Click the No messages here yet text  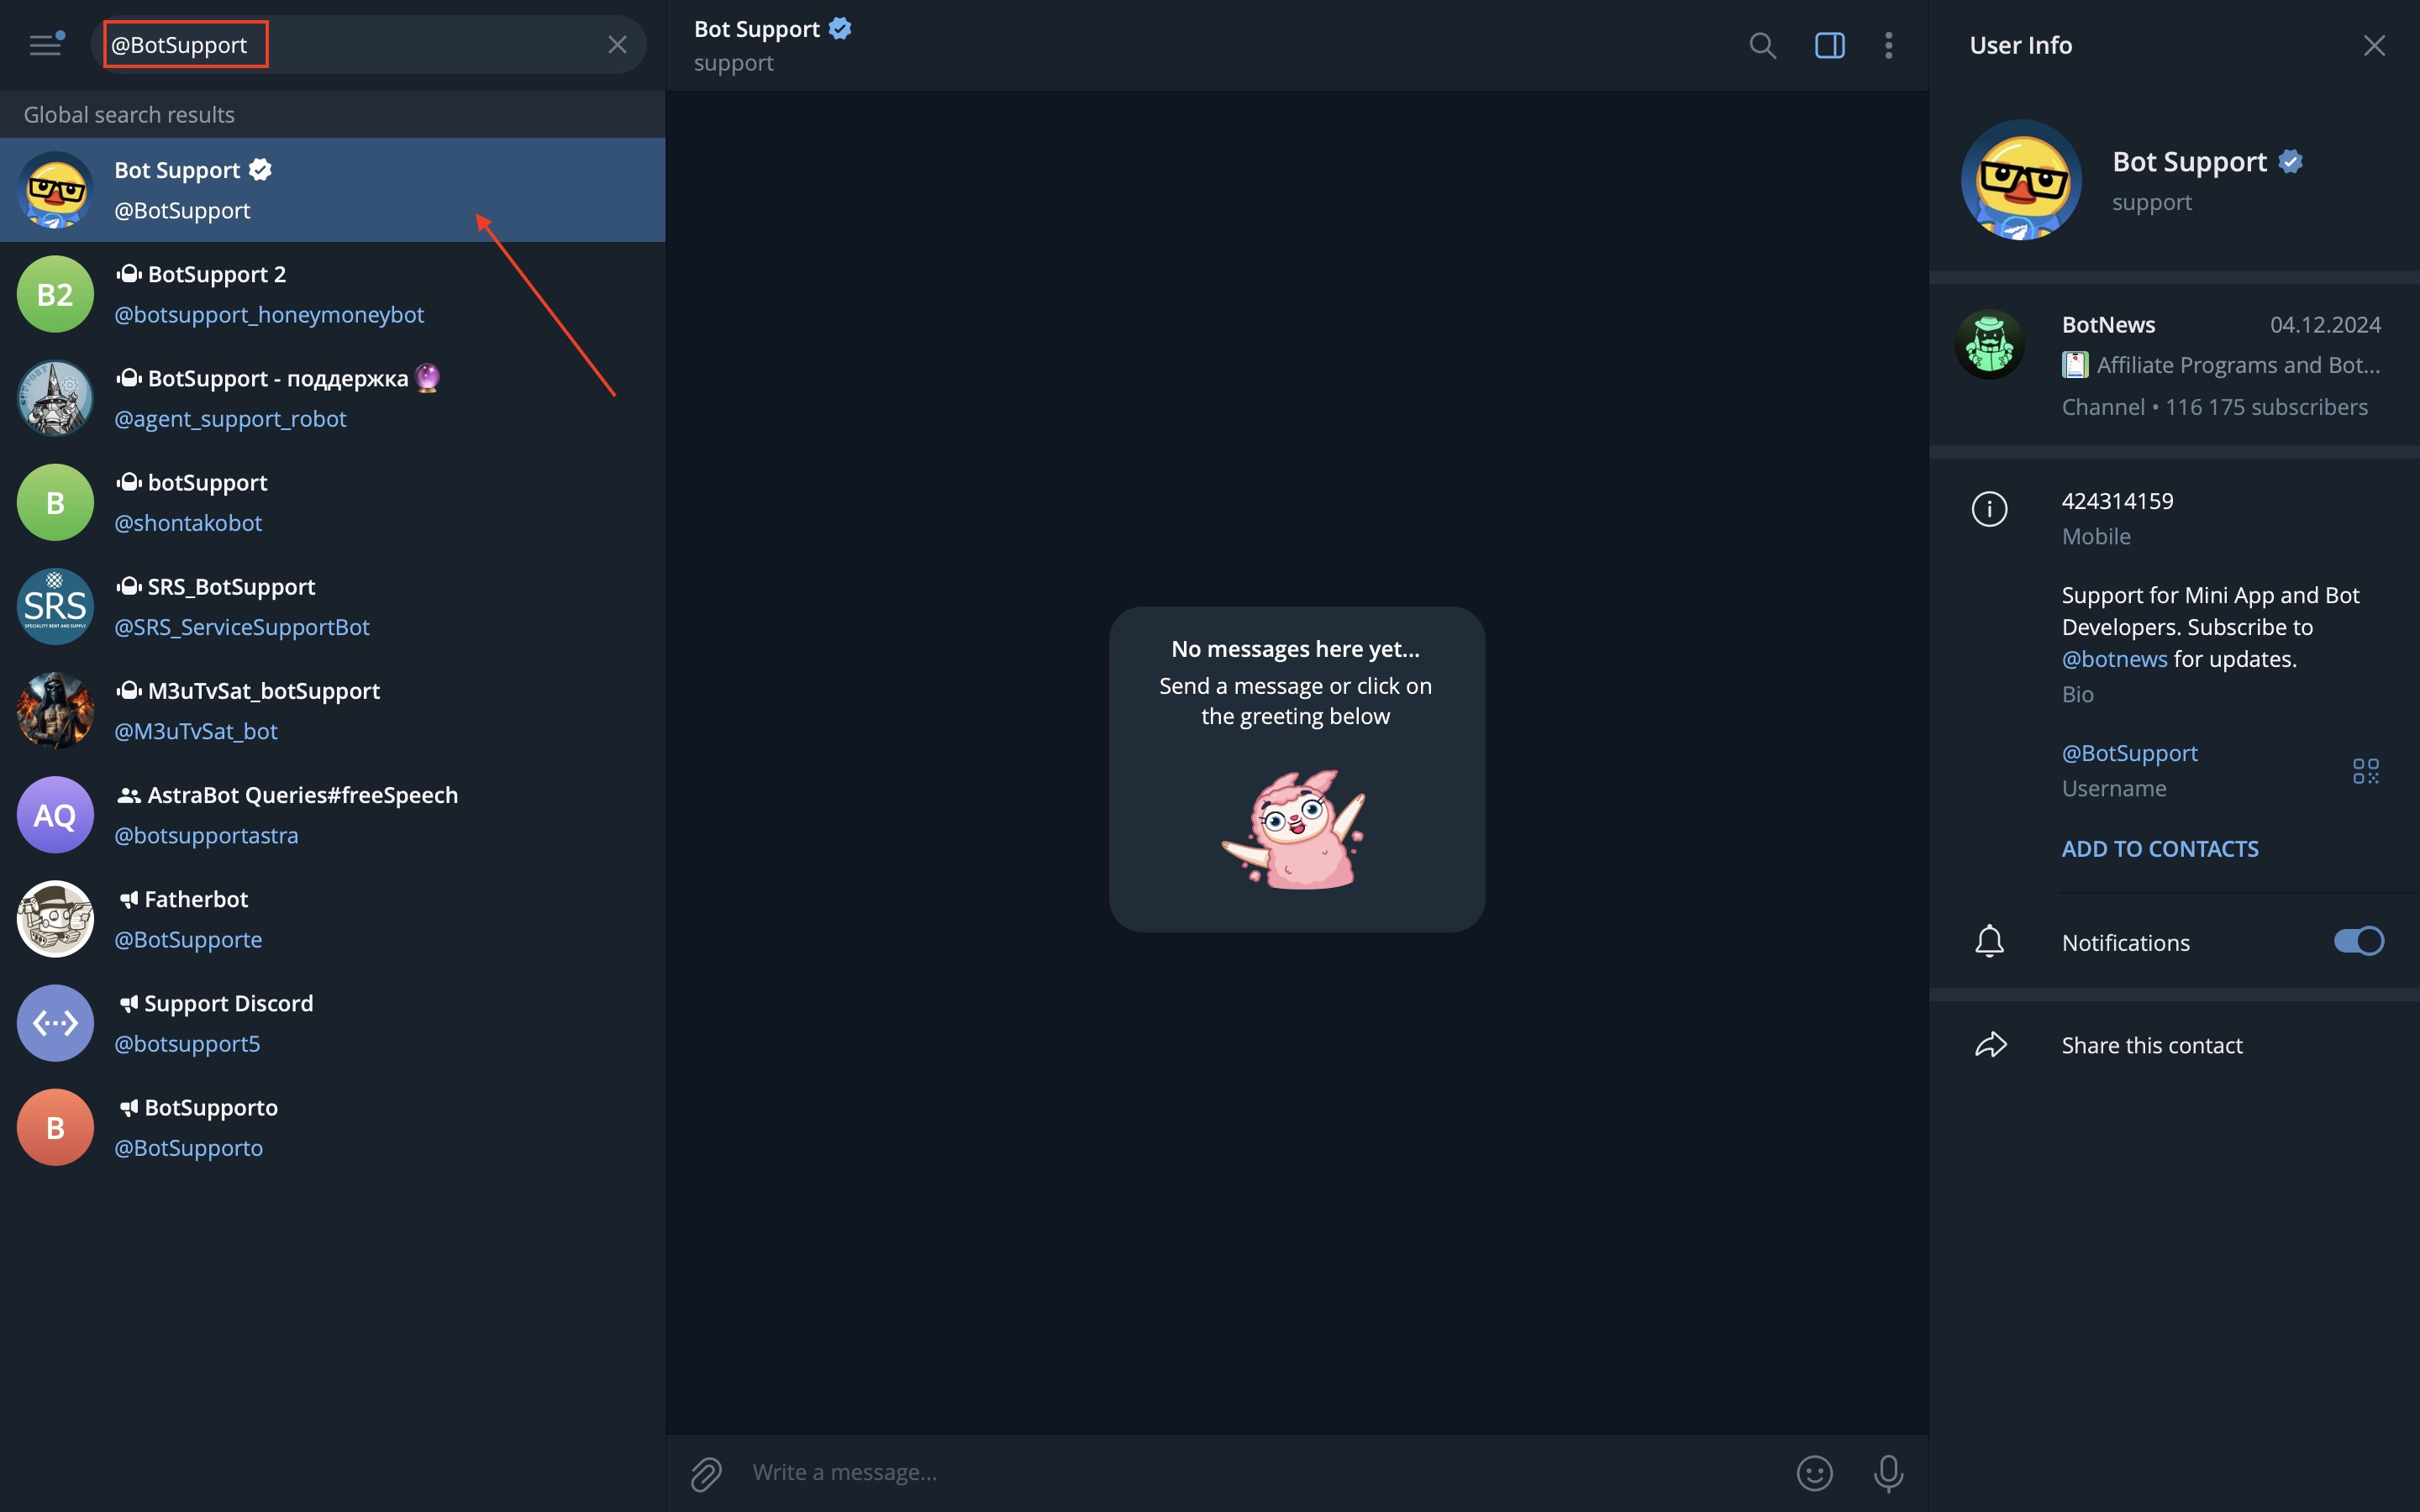(1295, 649)
